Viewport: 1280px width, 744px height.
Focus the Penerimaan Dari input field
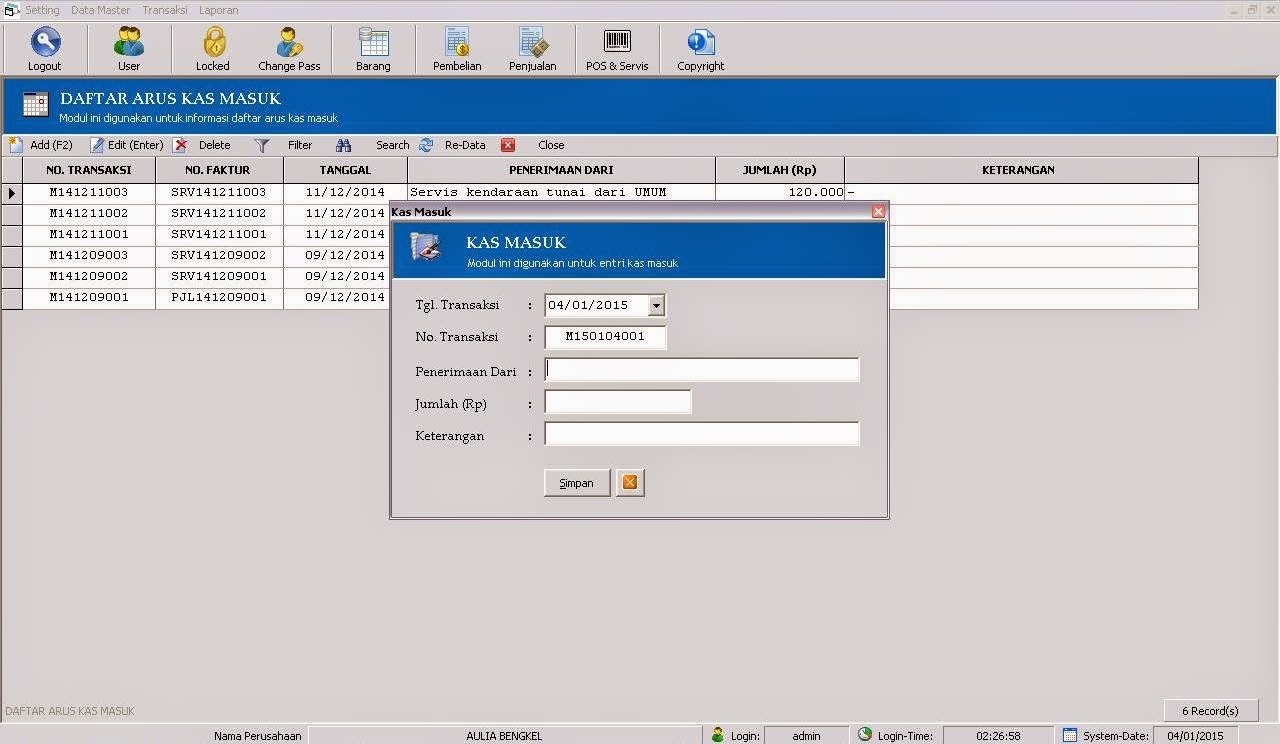[x=702, y=370]
